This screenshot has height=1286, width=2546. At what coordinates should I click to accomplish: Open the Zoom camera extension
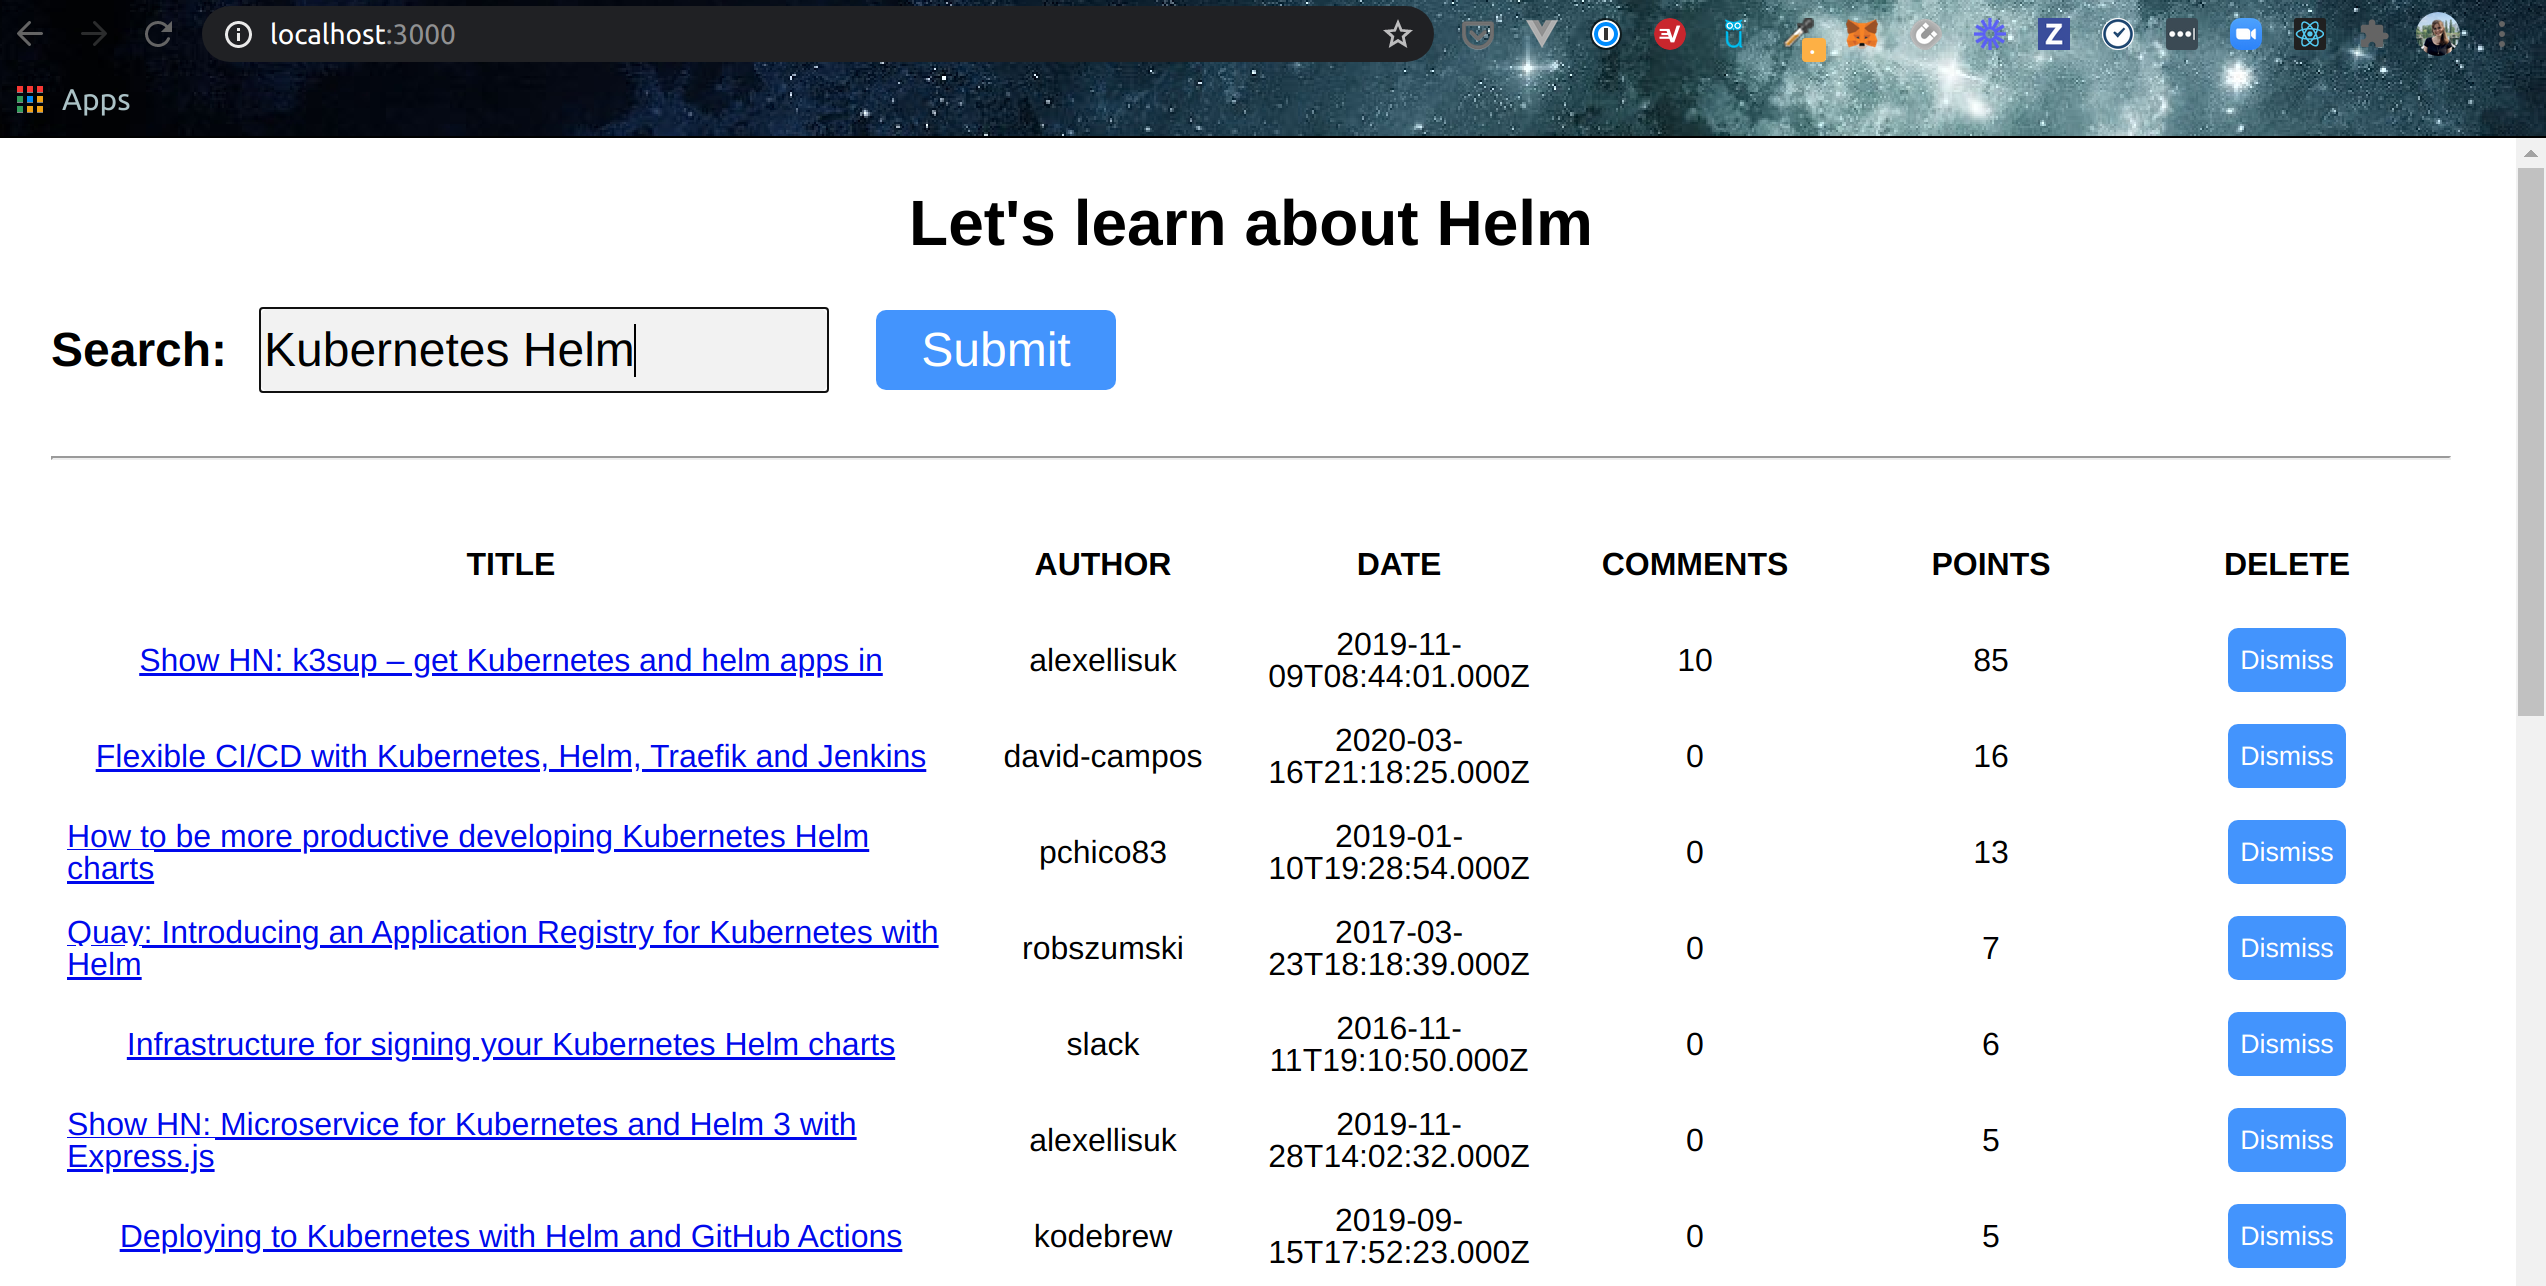[x=2245, y=34]
